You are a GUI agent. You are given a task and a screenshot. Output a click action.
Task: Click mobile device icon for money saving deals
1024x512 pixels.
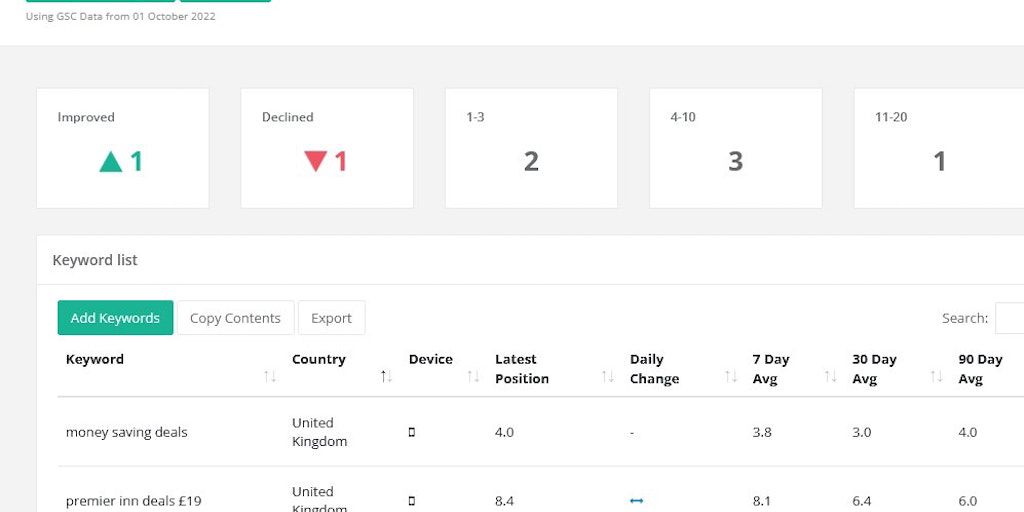(411, 433)
